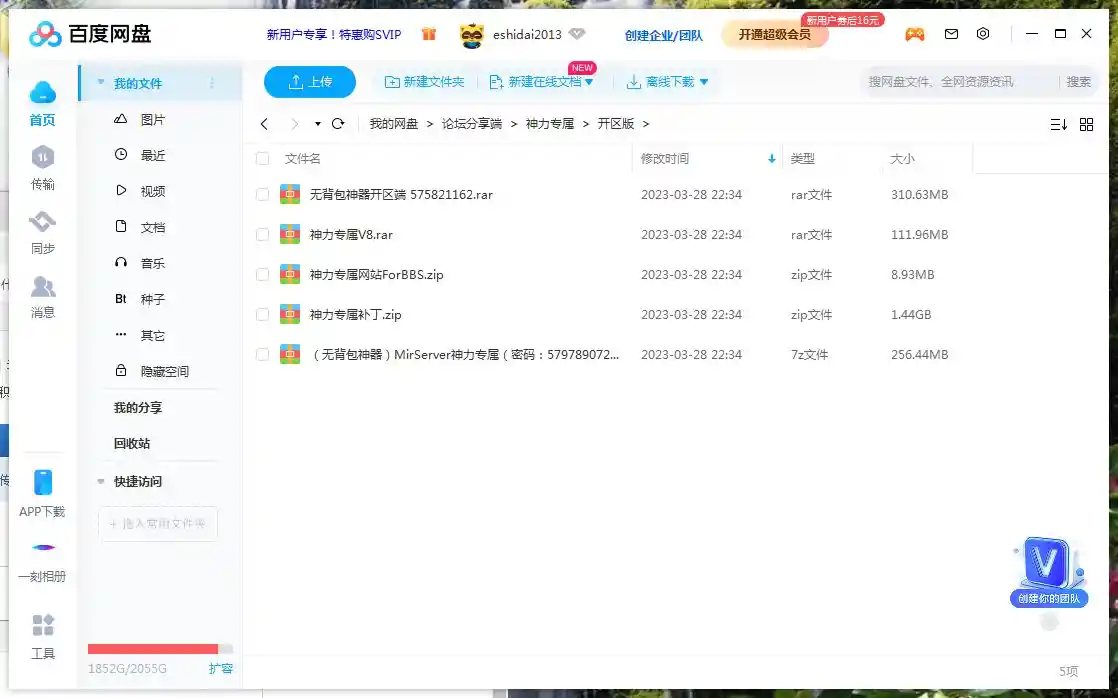Open the 离线下载 dropdown arrow
This screenshot has width=1118, height=698.
tap(704, 83)
